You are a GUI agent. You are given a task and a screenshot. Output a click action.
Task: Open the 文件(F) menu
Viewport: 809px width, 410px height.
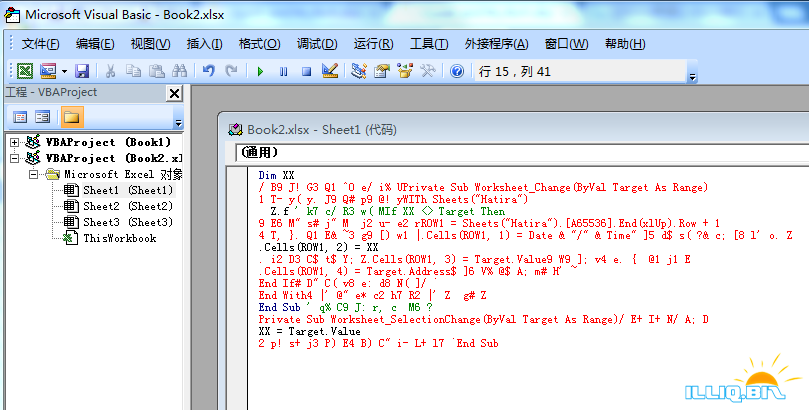coord(40,44)
